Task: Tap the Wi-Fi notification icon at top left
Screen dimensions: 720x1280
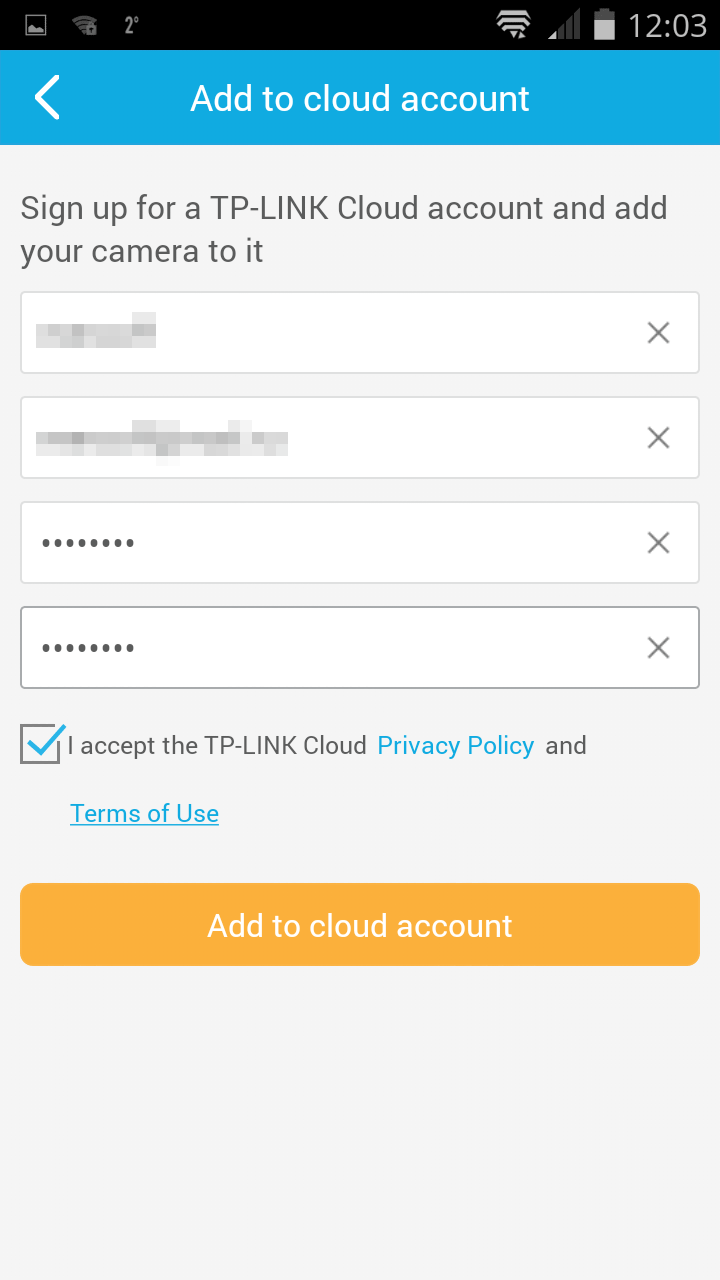Action: [85, 25]
